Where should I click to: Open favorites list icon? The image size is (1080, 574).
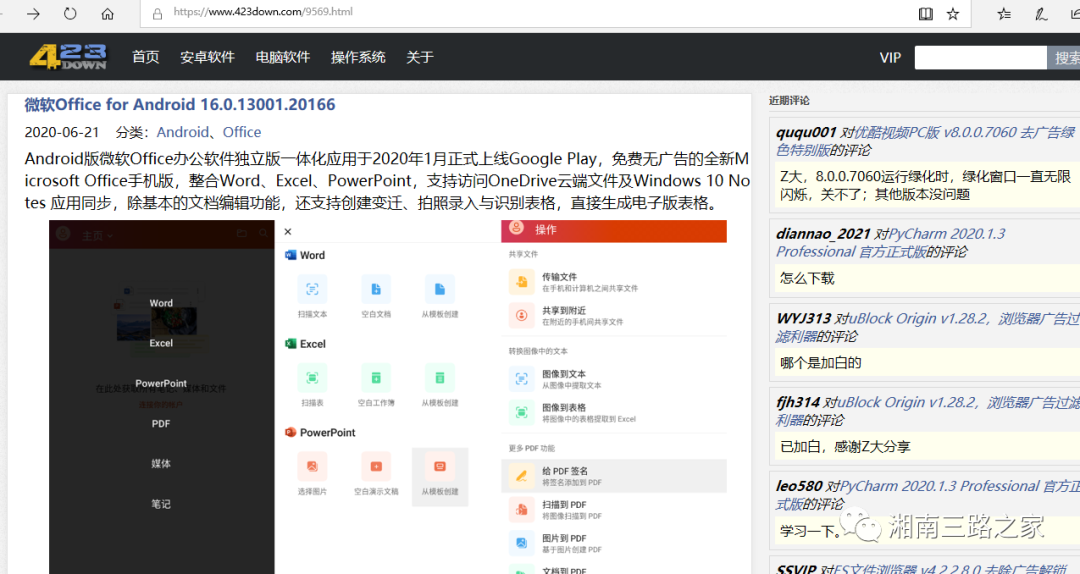click(x=1004, y=14)
